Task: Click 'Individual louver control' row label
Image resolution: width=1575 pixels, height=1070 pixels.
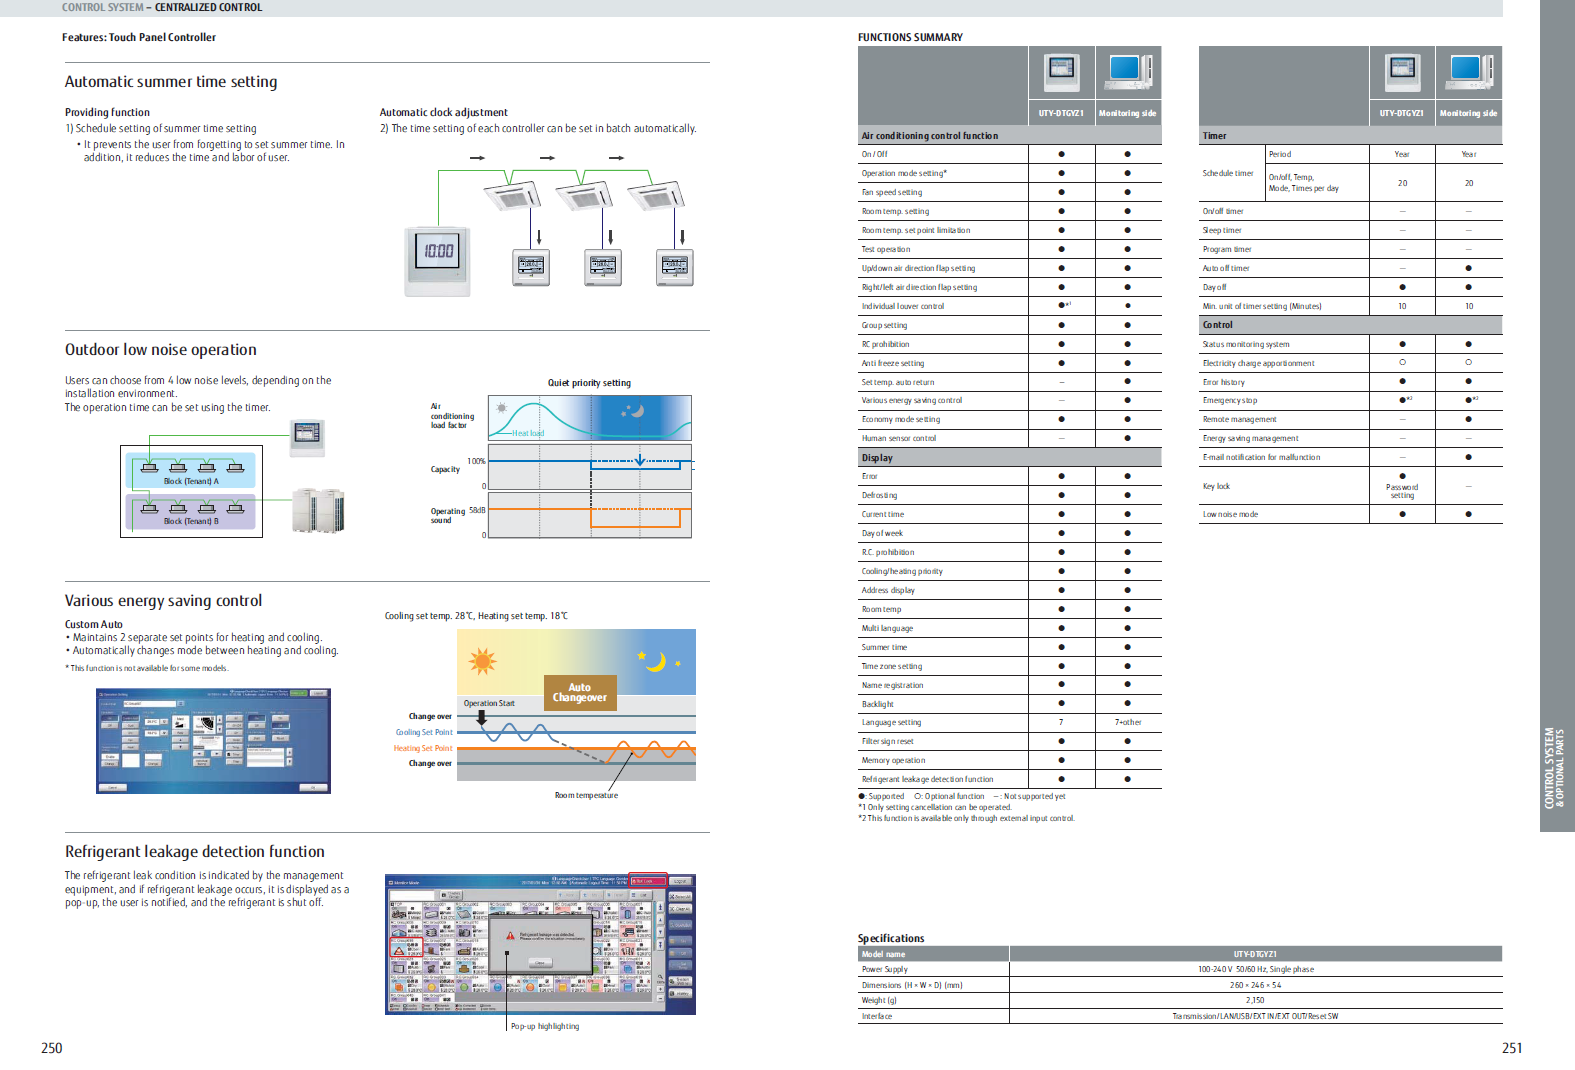Action: click(903, 306)
